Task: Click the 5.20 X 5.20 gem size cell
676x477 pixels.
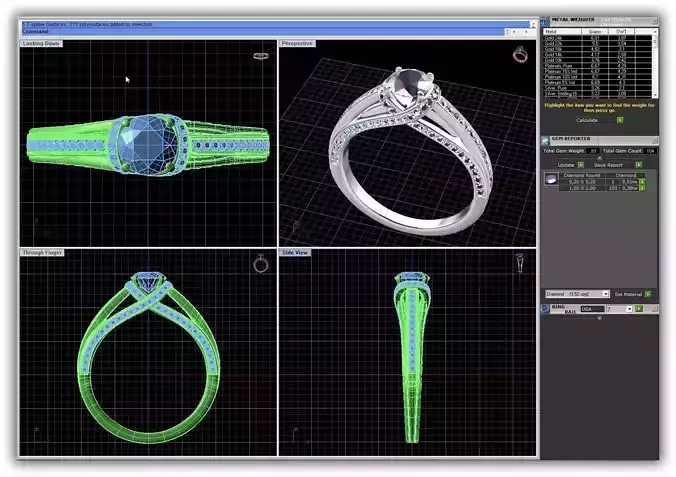Action: coord(582,182)
